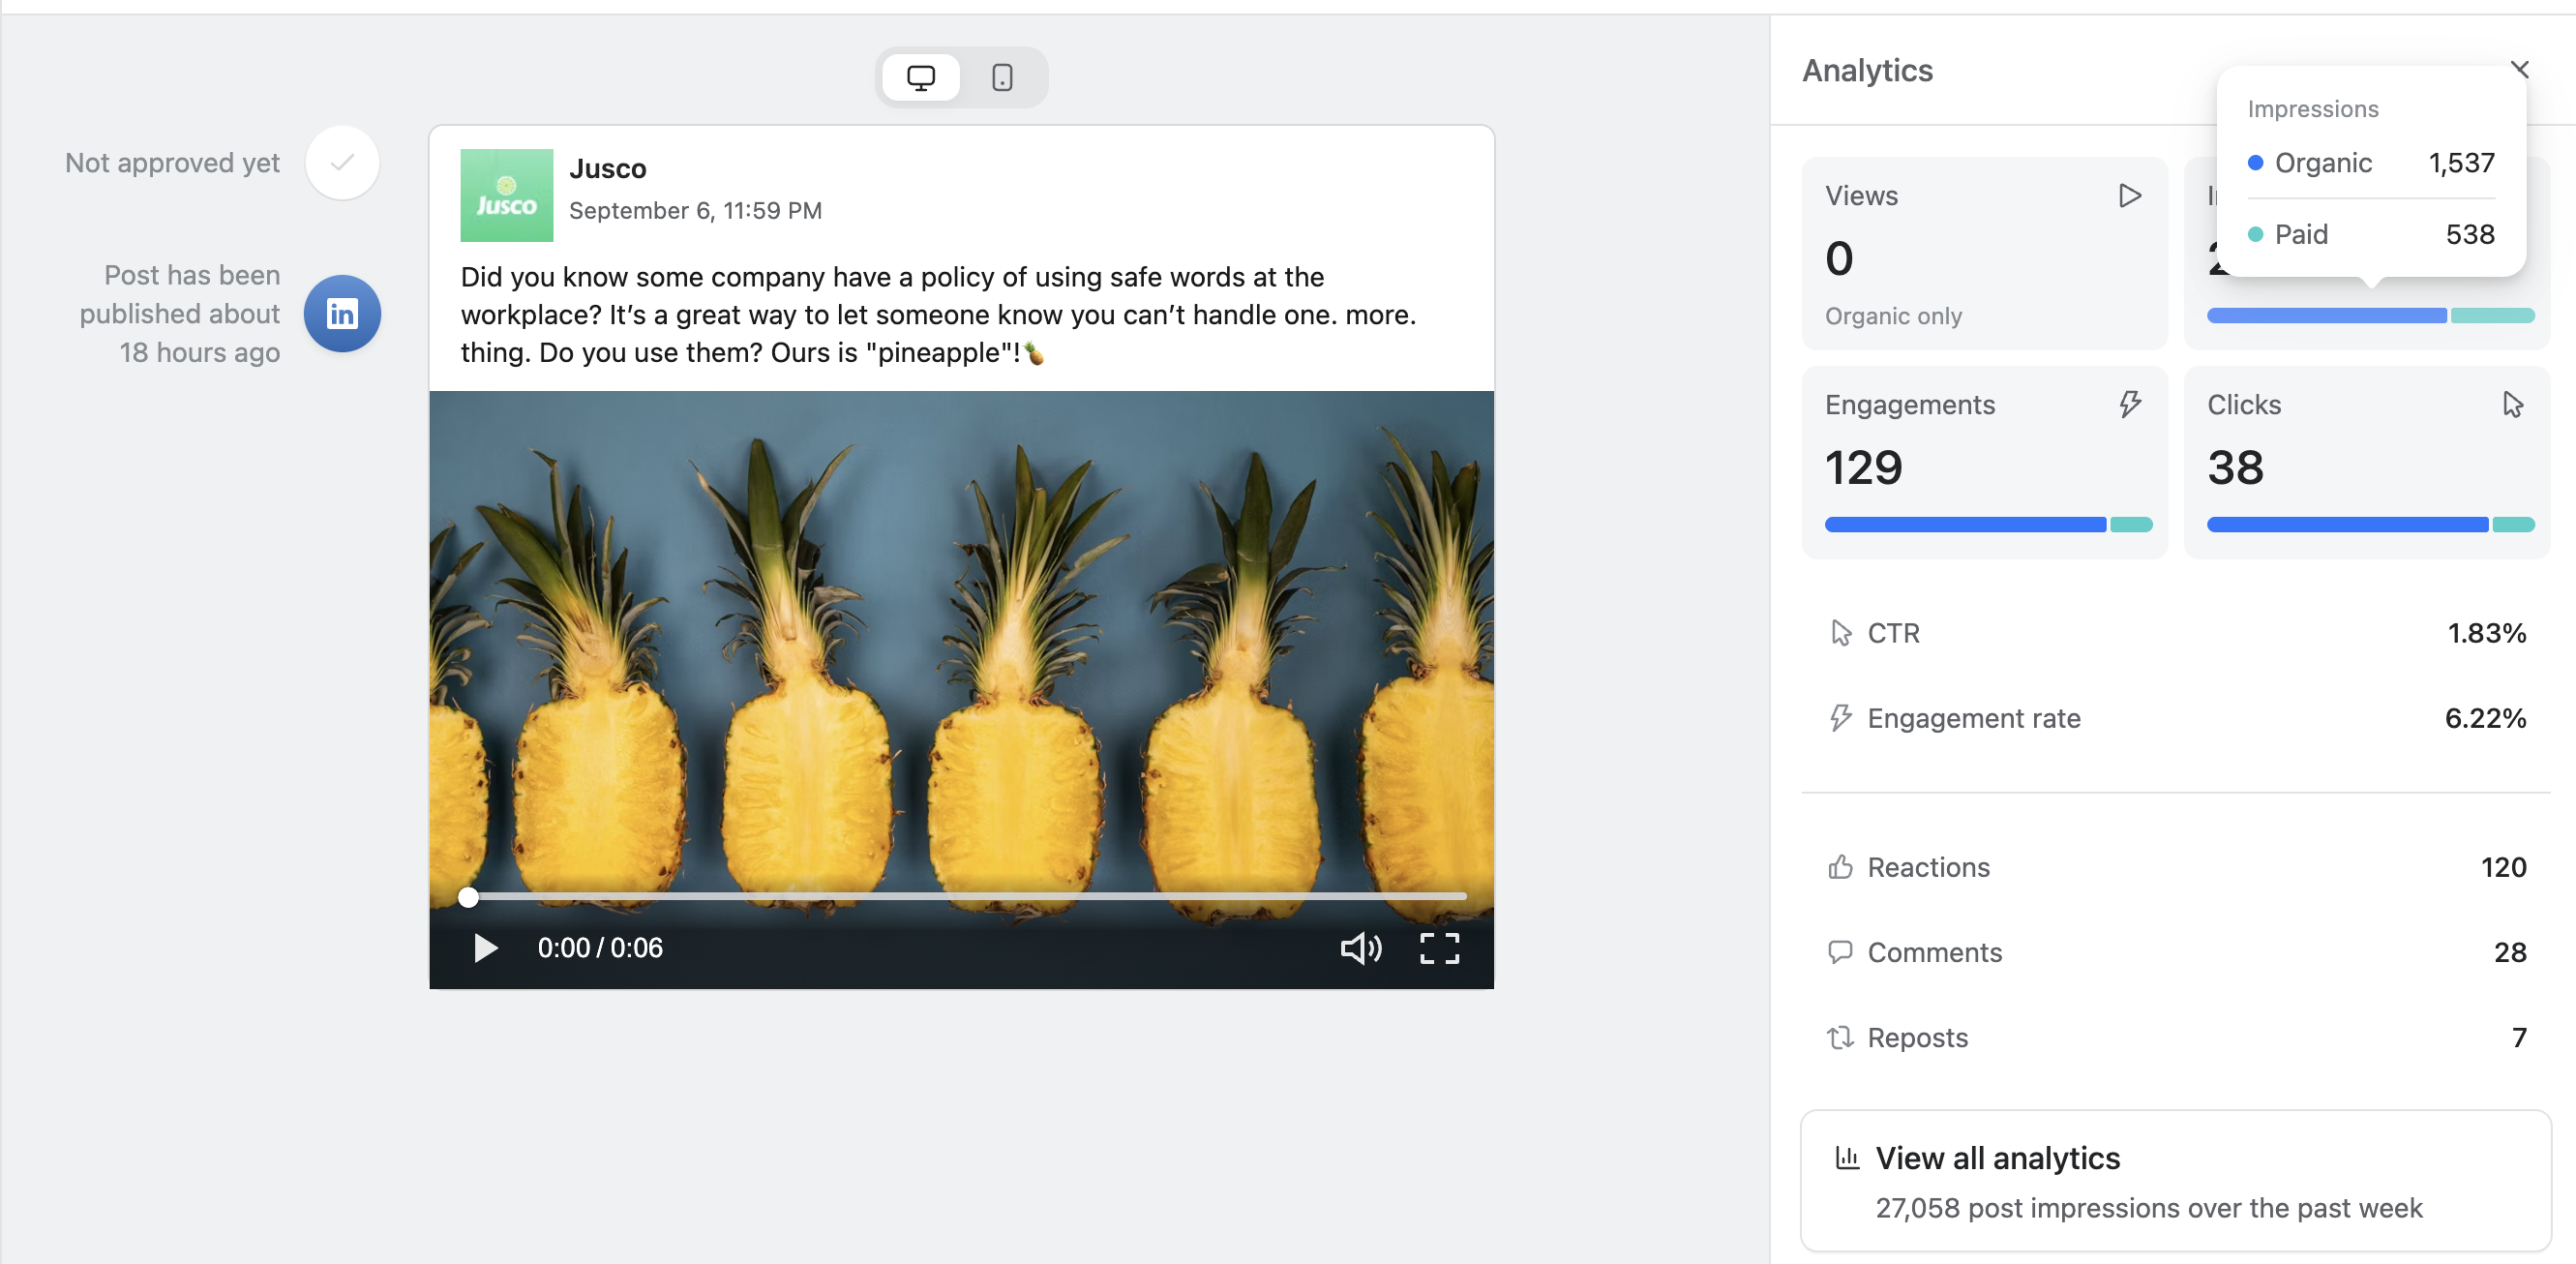
Task: Click the Views play icon
Action: (x=2129, y=195)
